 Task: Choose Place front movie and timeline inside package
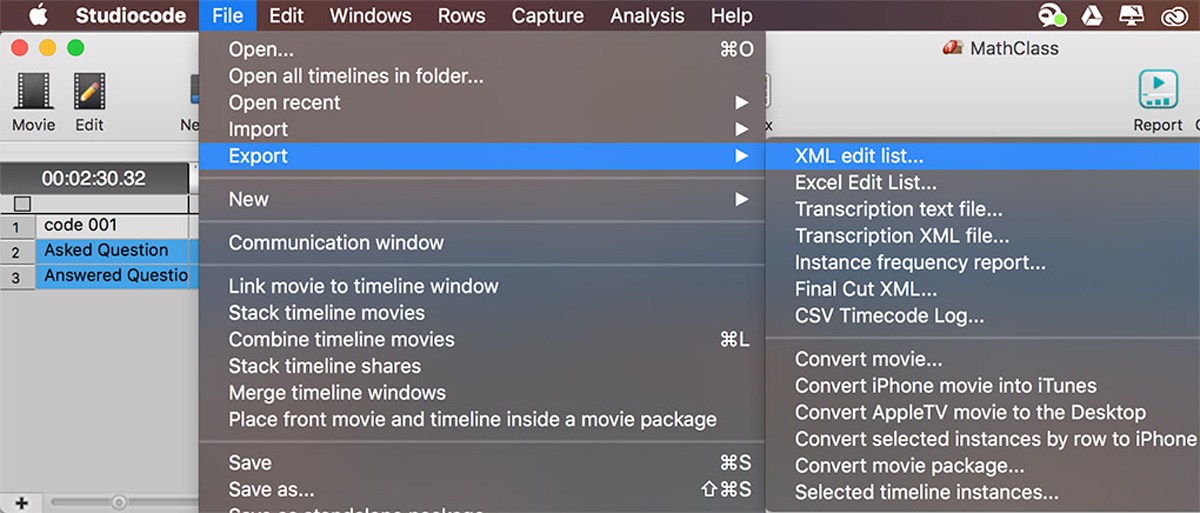(x=482, y=419)
